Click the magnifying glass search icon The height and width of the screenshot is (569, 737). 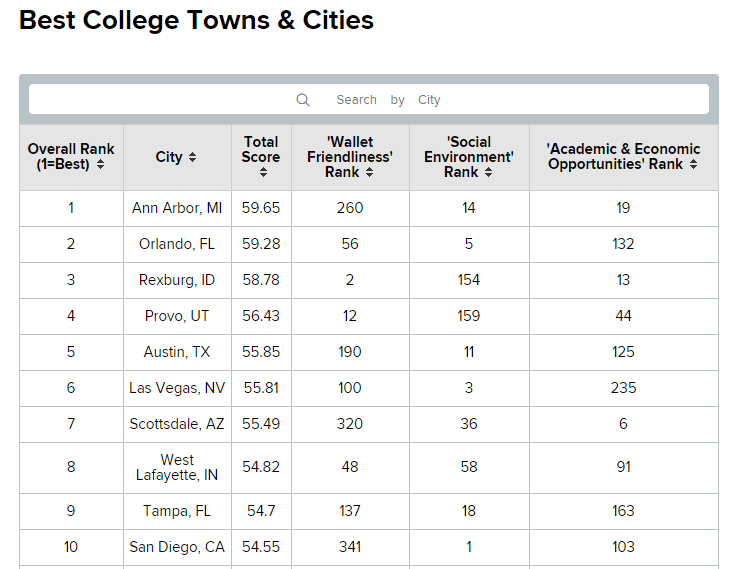pyautogui.click(x=303, y=100)
